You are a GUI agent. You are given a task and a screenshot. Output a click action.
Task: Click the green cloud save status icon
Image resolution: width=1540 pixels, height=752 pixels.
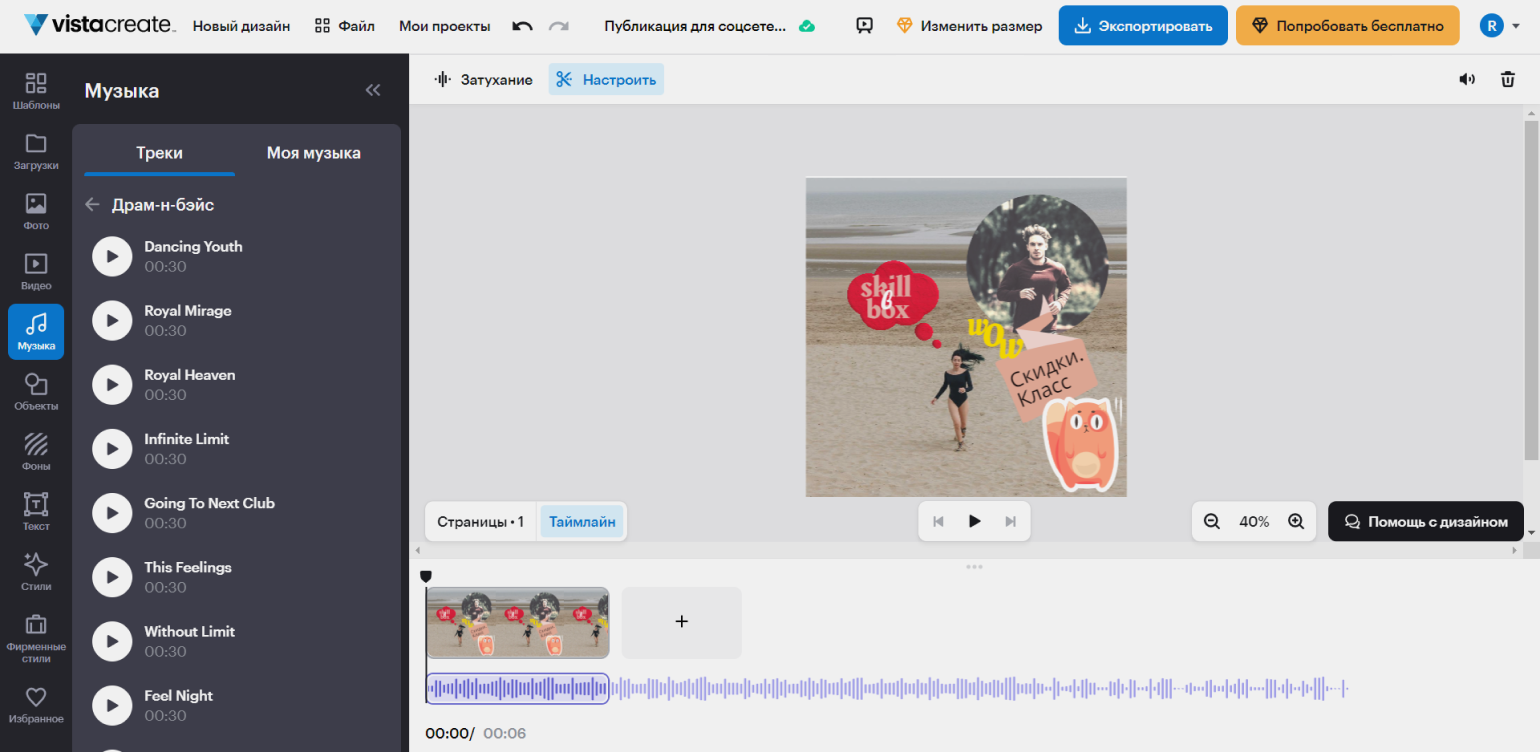(x=807, y=26)
